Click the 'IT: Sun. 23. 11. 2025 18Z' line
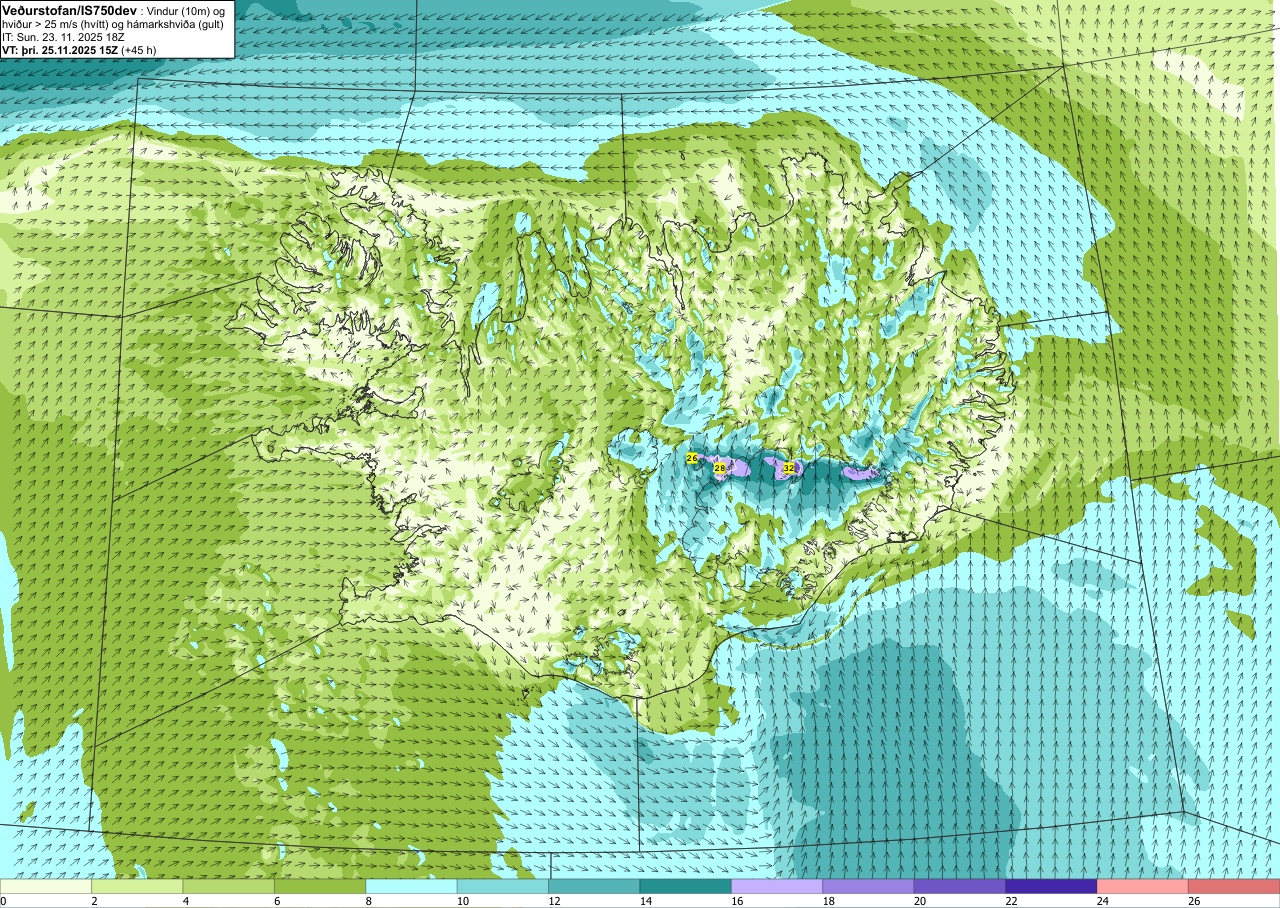 (63, 36)
